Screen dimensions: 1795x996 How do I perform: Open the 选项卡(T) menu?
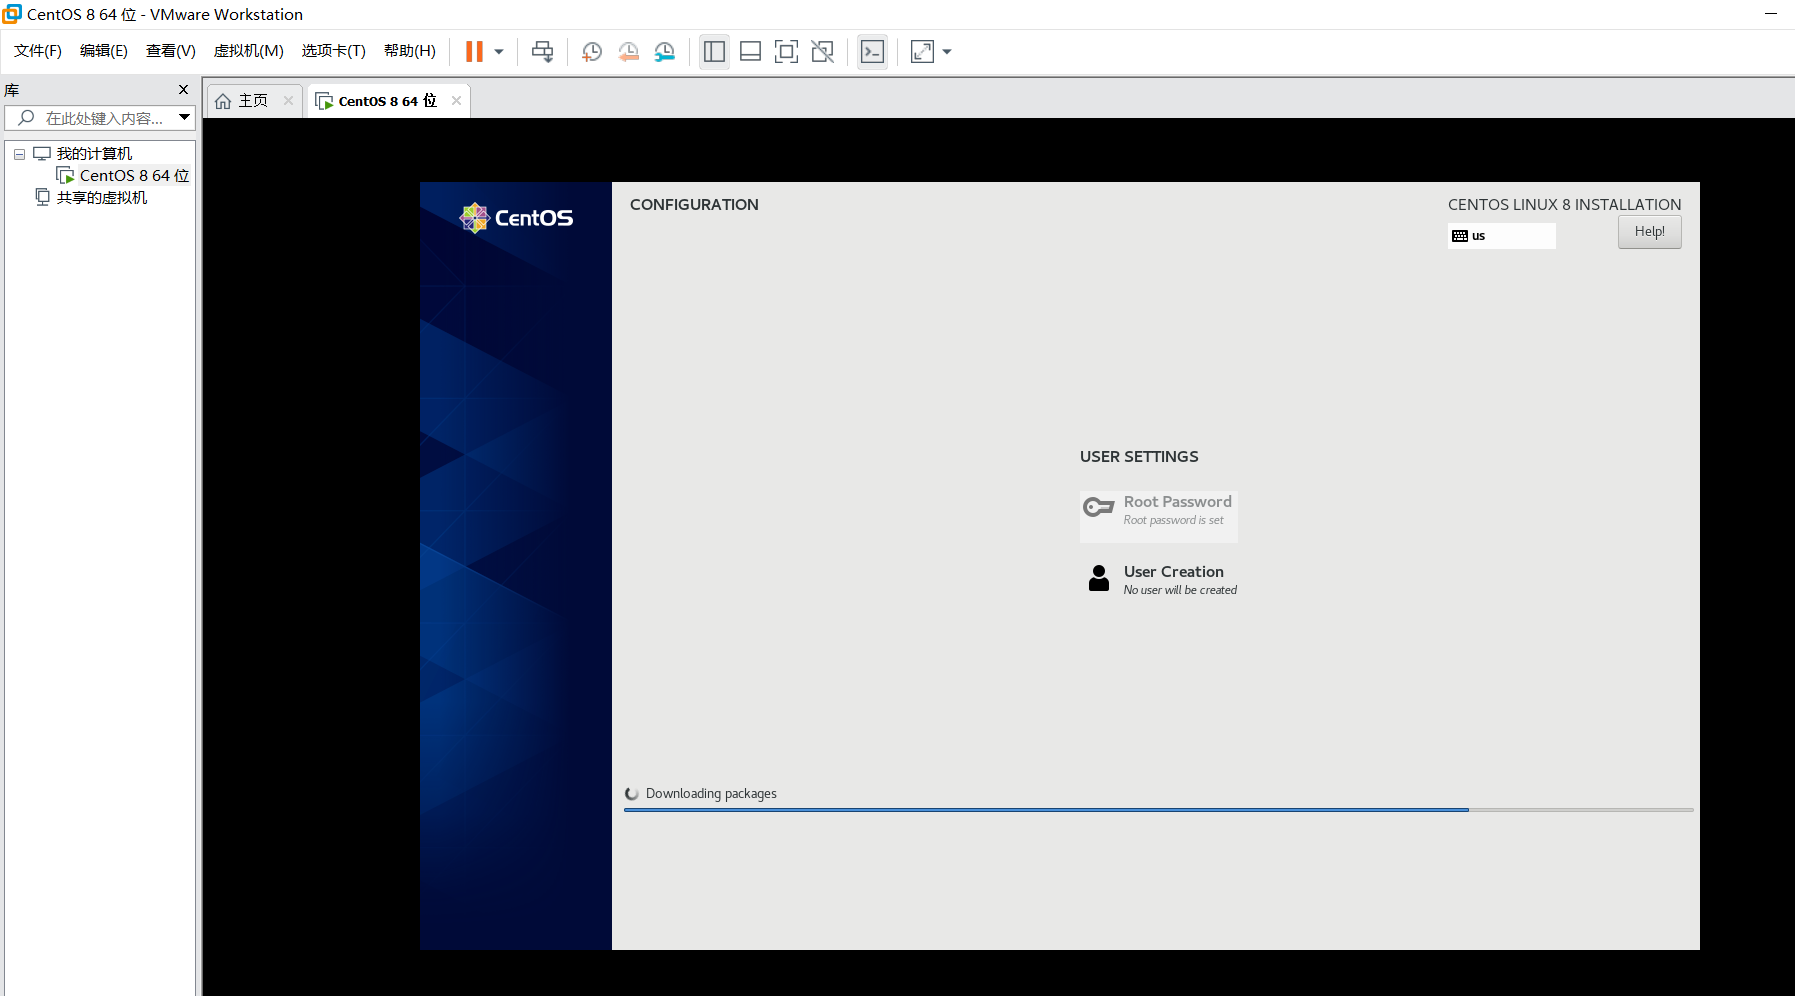coord(334,51)
